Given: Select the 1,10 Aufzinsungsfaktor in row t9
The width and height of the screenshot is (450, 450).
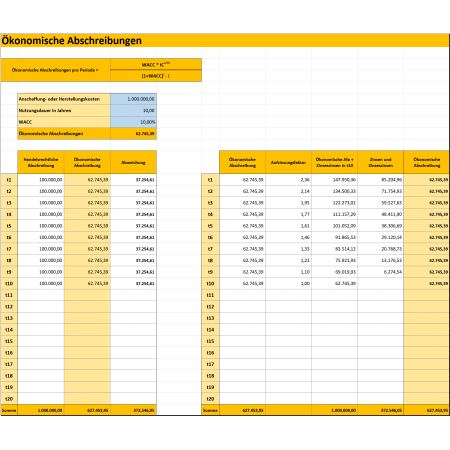Looking at the screenshot, I should tap(289, 272).
